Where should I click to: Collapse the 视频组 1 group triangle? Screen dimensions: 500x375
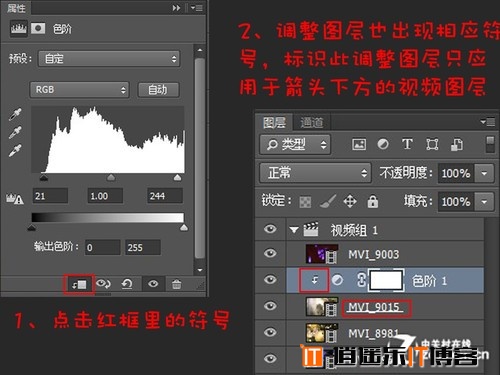pyautogui.click(x=294, y=229)
